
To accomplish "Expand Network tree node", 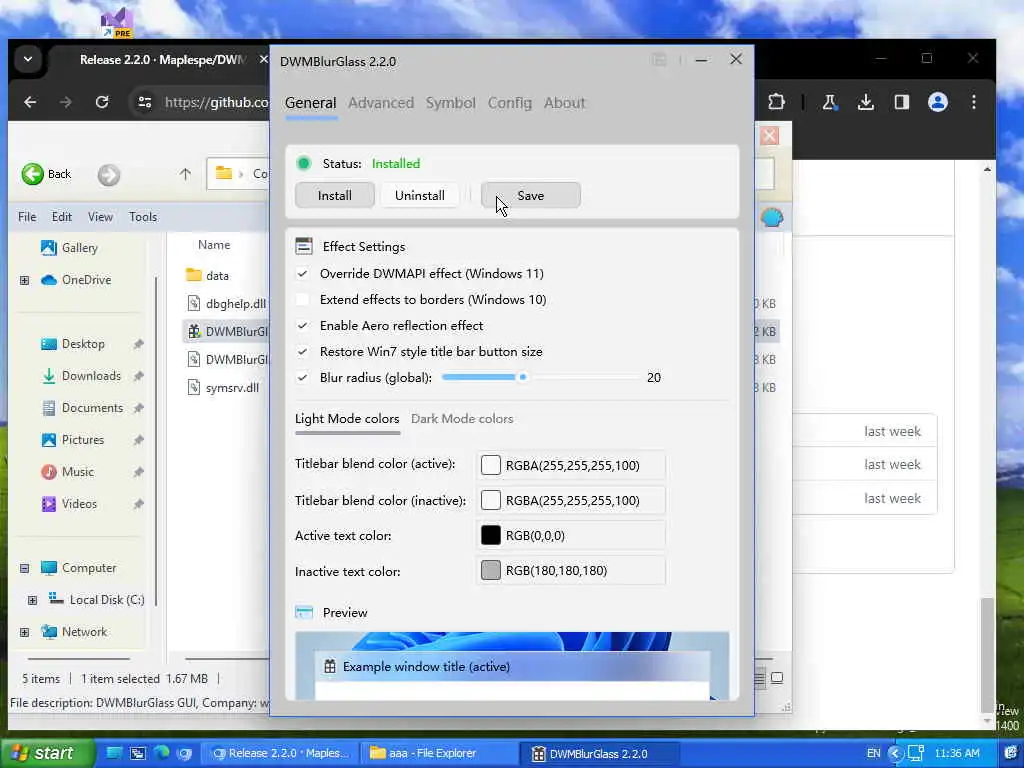I will click(24, 632).
